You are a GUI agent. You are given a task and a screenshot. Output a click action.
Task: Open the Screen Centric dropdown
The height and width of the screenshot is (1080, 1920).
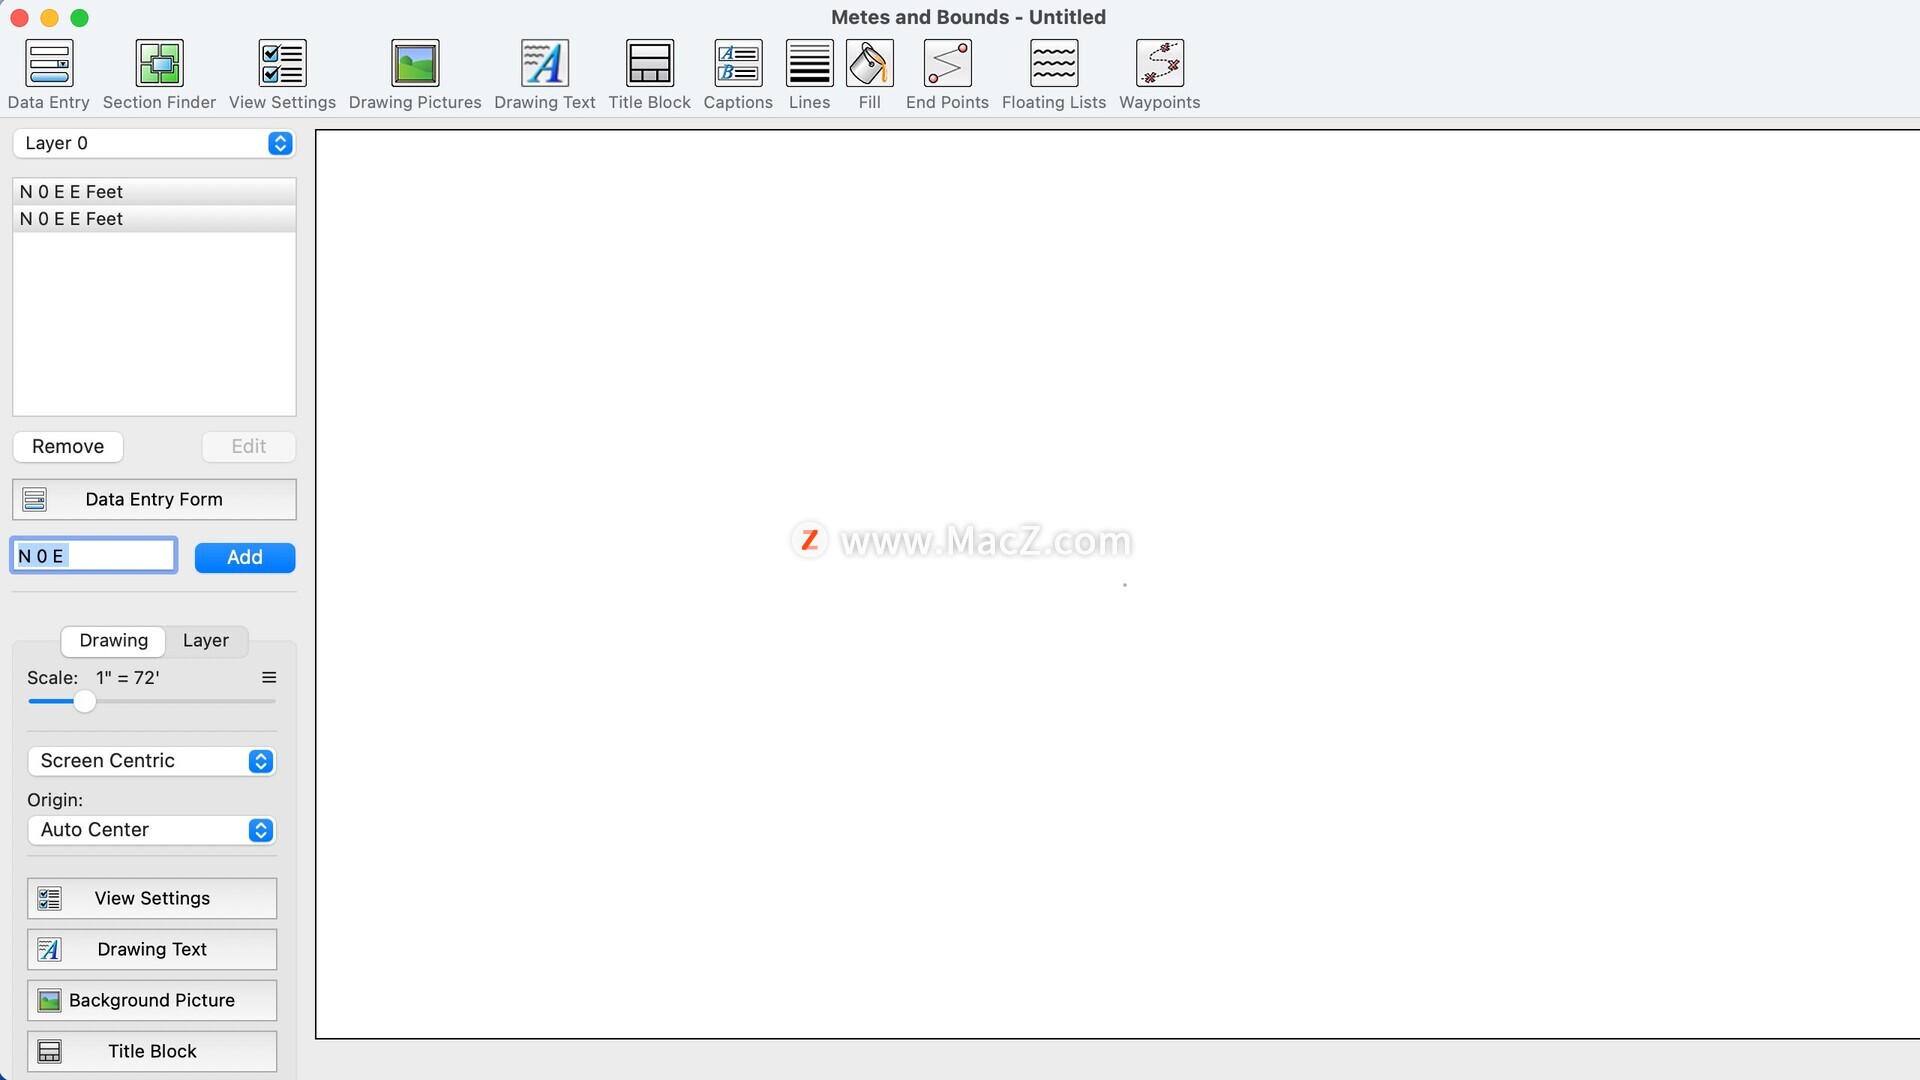click(152, 761)
